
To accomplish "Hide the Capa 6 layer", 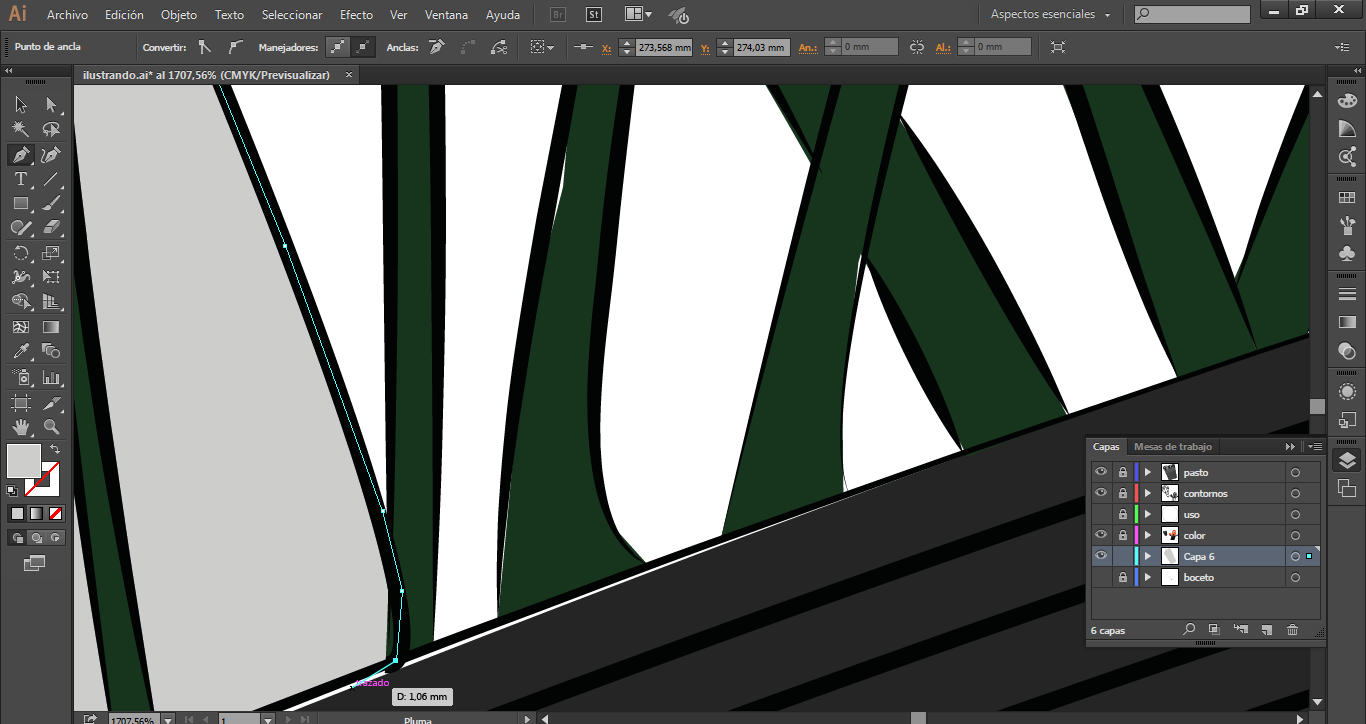I will tap(1101, 556).
